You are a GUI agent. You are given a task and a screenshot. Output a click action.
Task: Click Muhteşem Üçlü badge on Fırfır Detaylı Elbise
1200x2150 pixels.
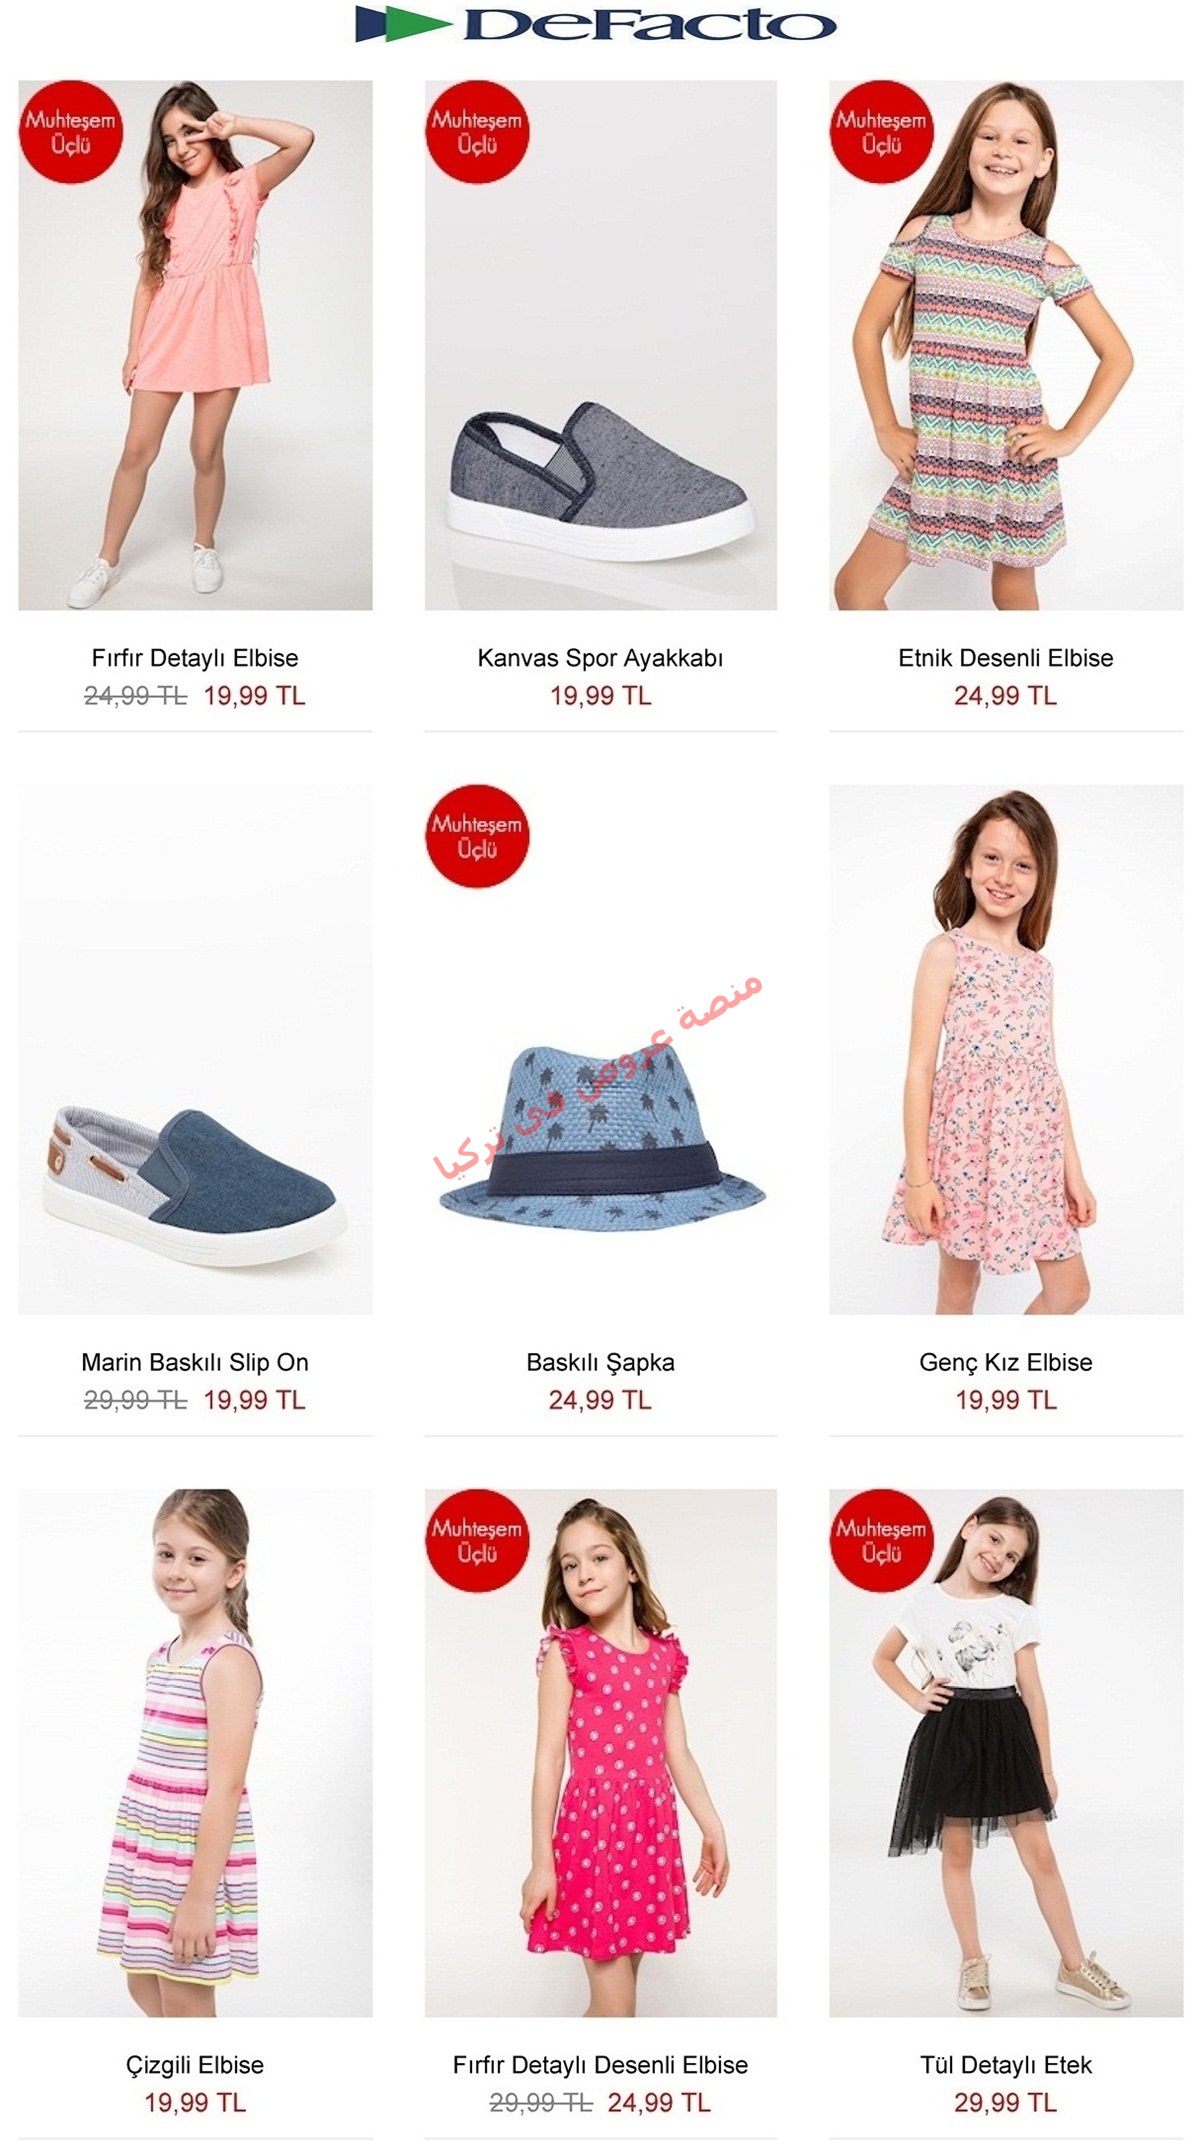click(71, 132)
